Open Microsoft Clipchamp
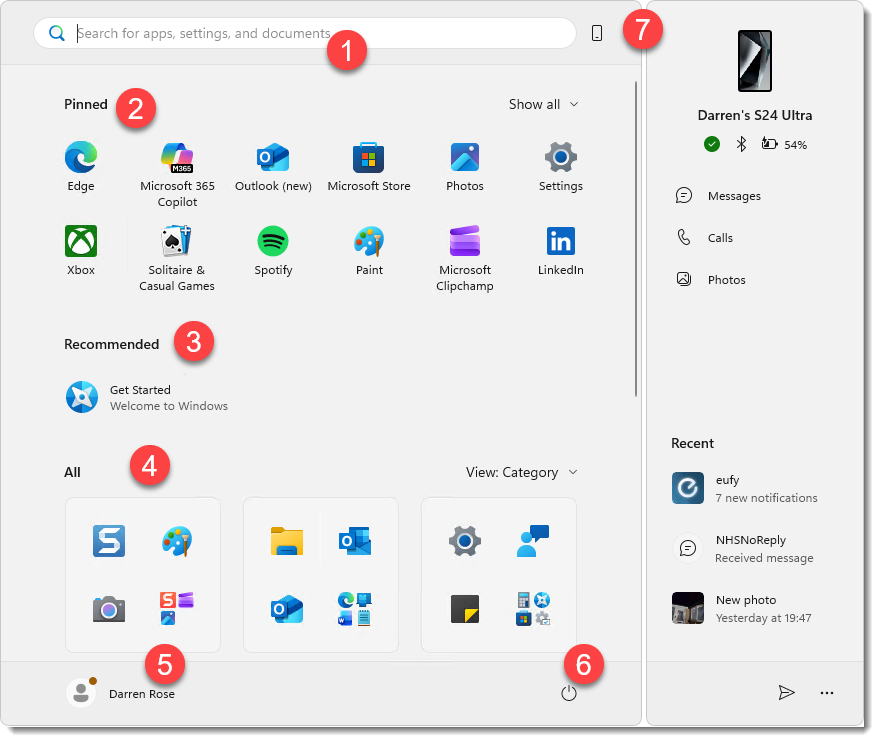The image size is (879, 742). click(x=464, y=241)
